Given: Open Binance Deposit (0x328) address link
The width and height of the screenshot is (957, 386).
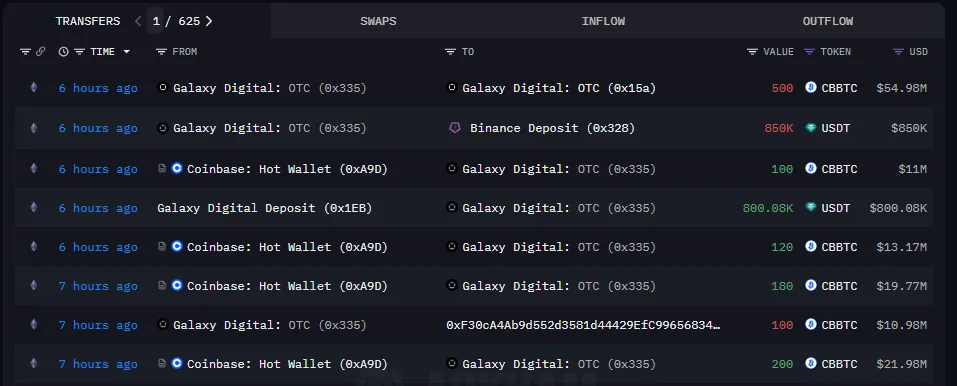Looking at the screenshot, I should 552,128.
